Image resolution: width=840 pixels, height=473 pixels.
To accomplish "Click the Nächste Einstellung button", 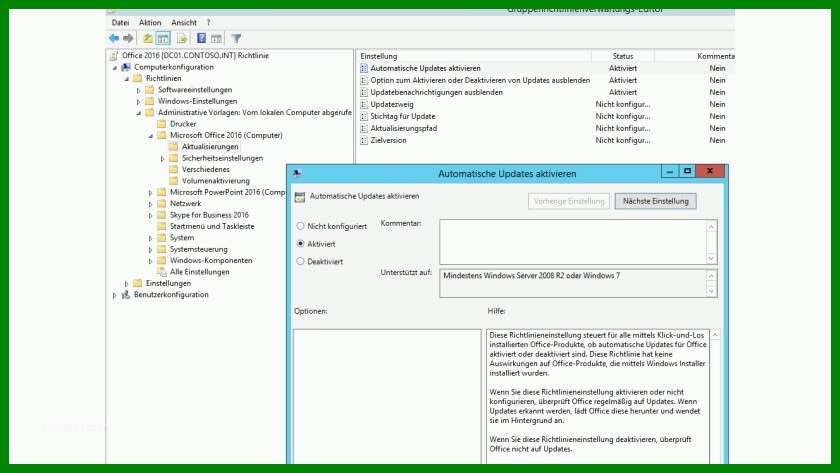I will pos(656,201).
